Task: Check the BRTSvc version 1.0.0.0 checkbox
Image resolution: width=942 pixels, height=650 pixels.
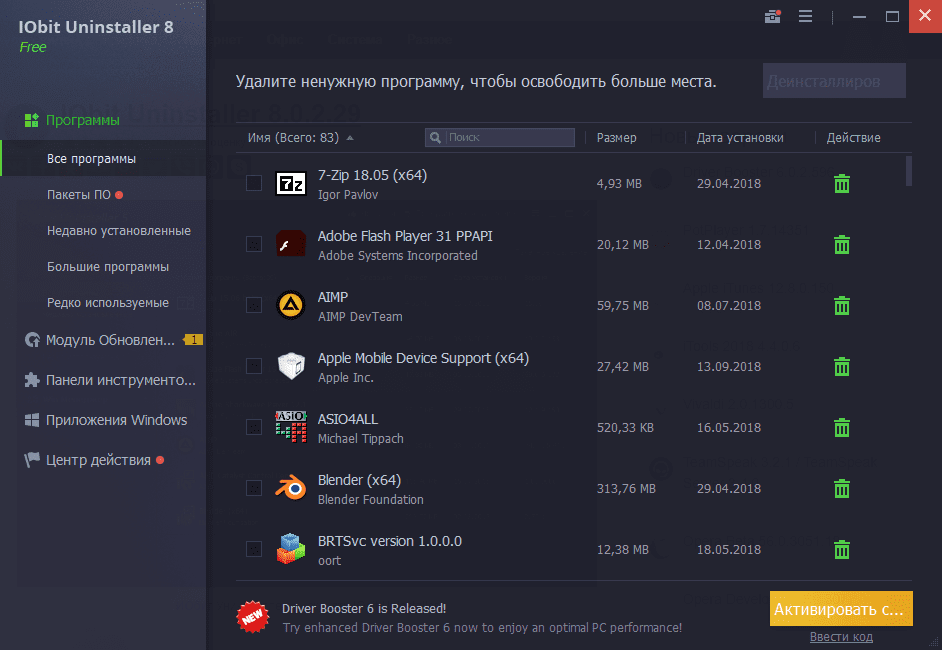Action: click(x=254, y=549)
